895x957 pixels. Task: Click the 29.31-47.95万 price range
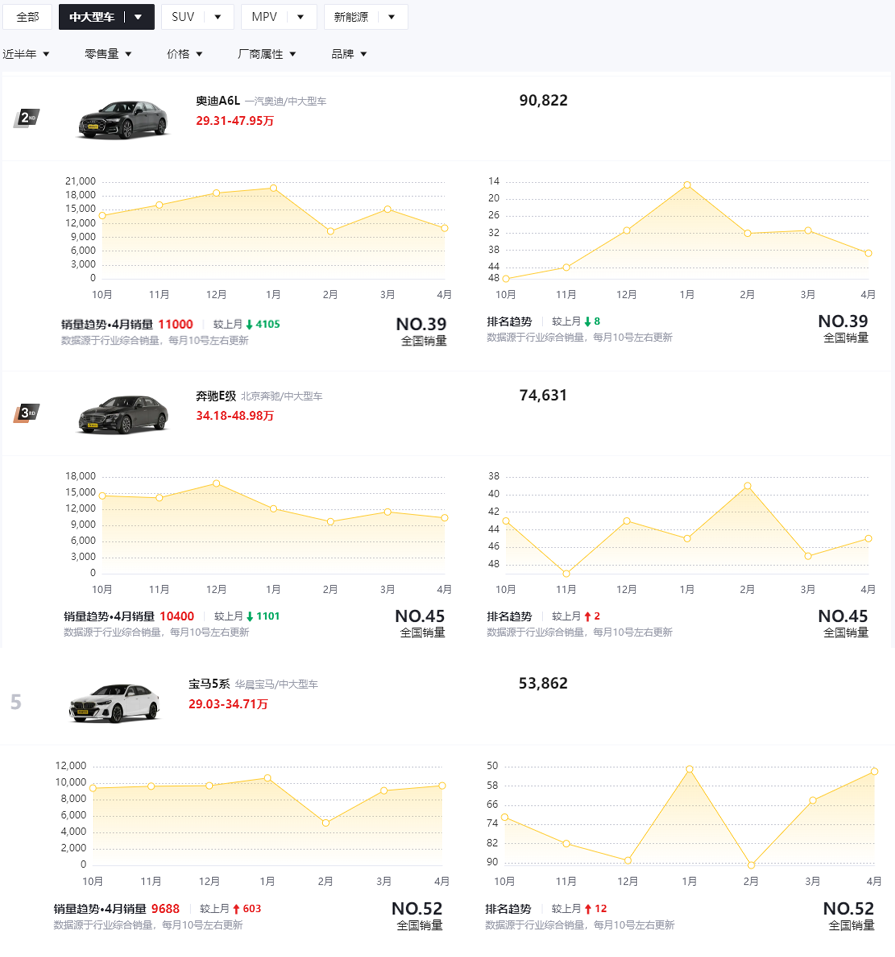coord(234,121)
